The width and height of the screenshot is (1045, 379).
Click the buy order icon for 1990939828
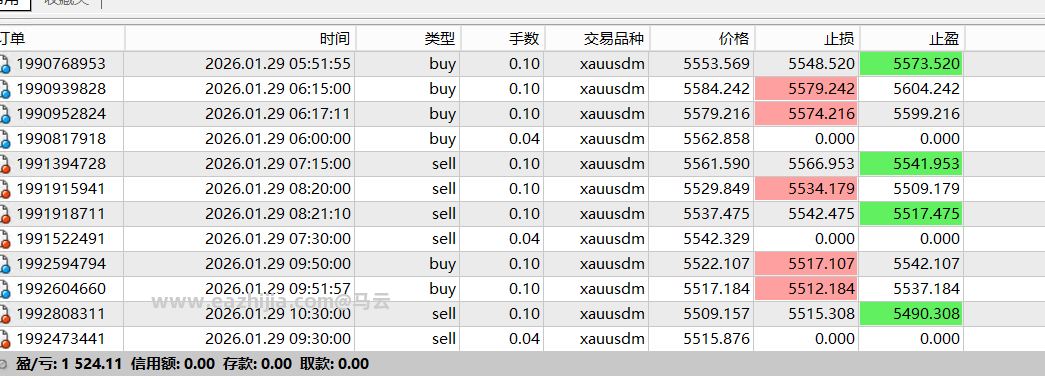point(5,89)
